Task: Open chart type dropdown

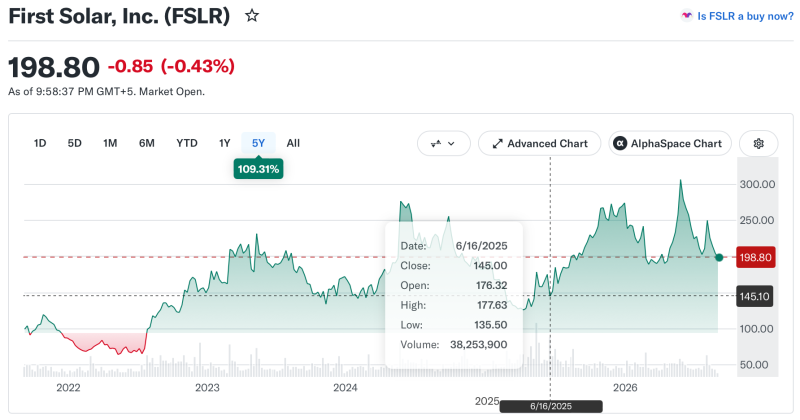Action: pos(443,143)
